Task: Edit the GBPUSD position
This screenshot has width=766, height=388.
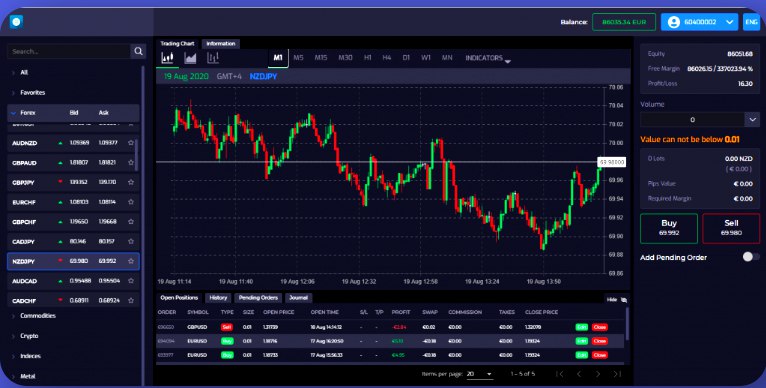Action: (581, 327)
